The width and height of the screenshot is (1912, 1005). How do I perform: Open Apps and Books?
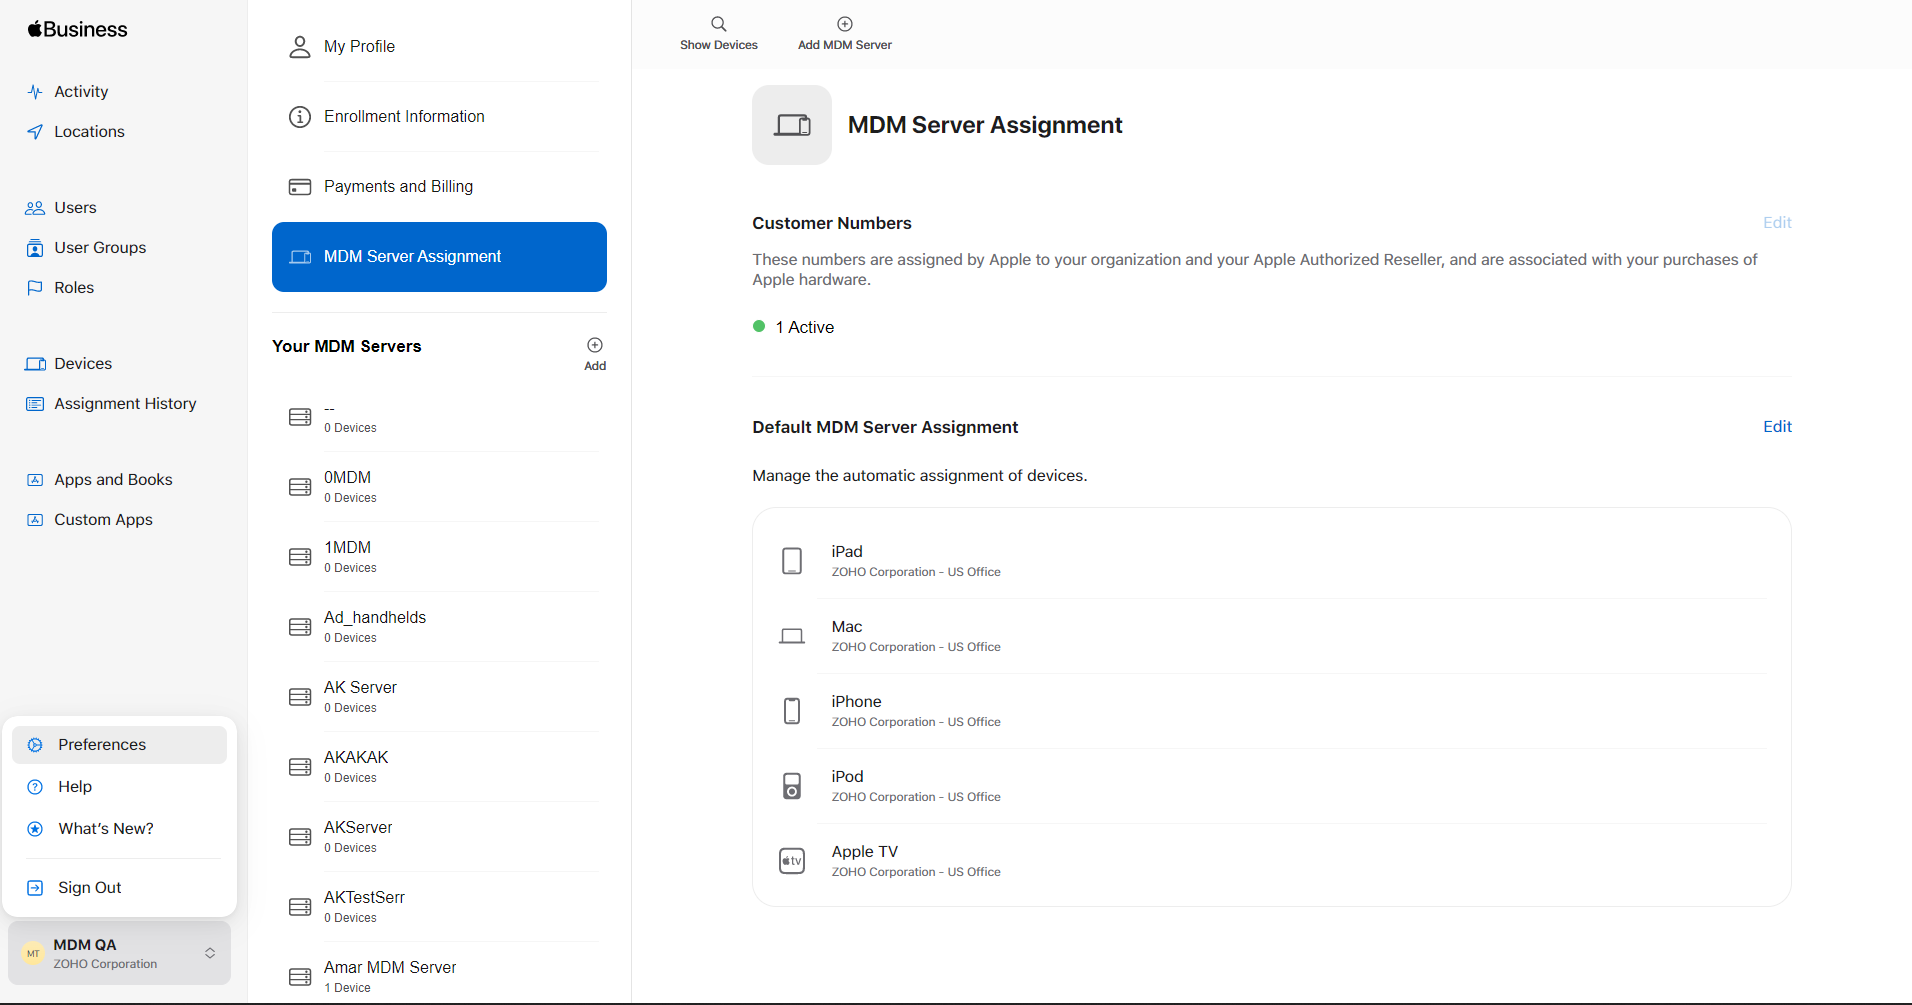click(113, 480)
